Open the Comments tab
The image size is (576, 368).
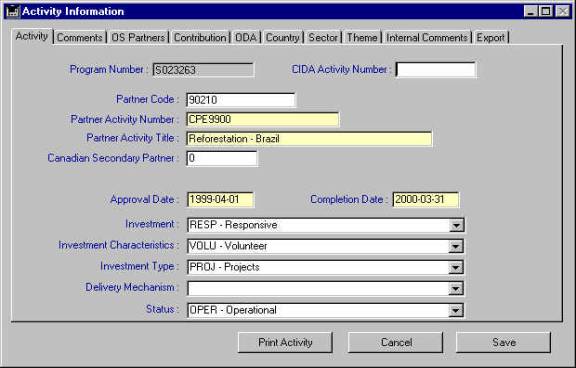coord(80,37)
